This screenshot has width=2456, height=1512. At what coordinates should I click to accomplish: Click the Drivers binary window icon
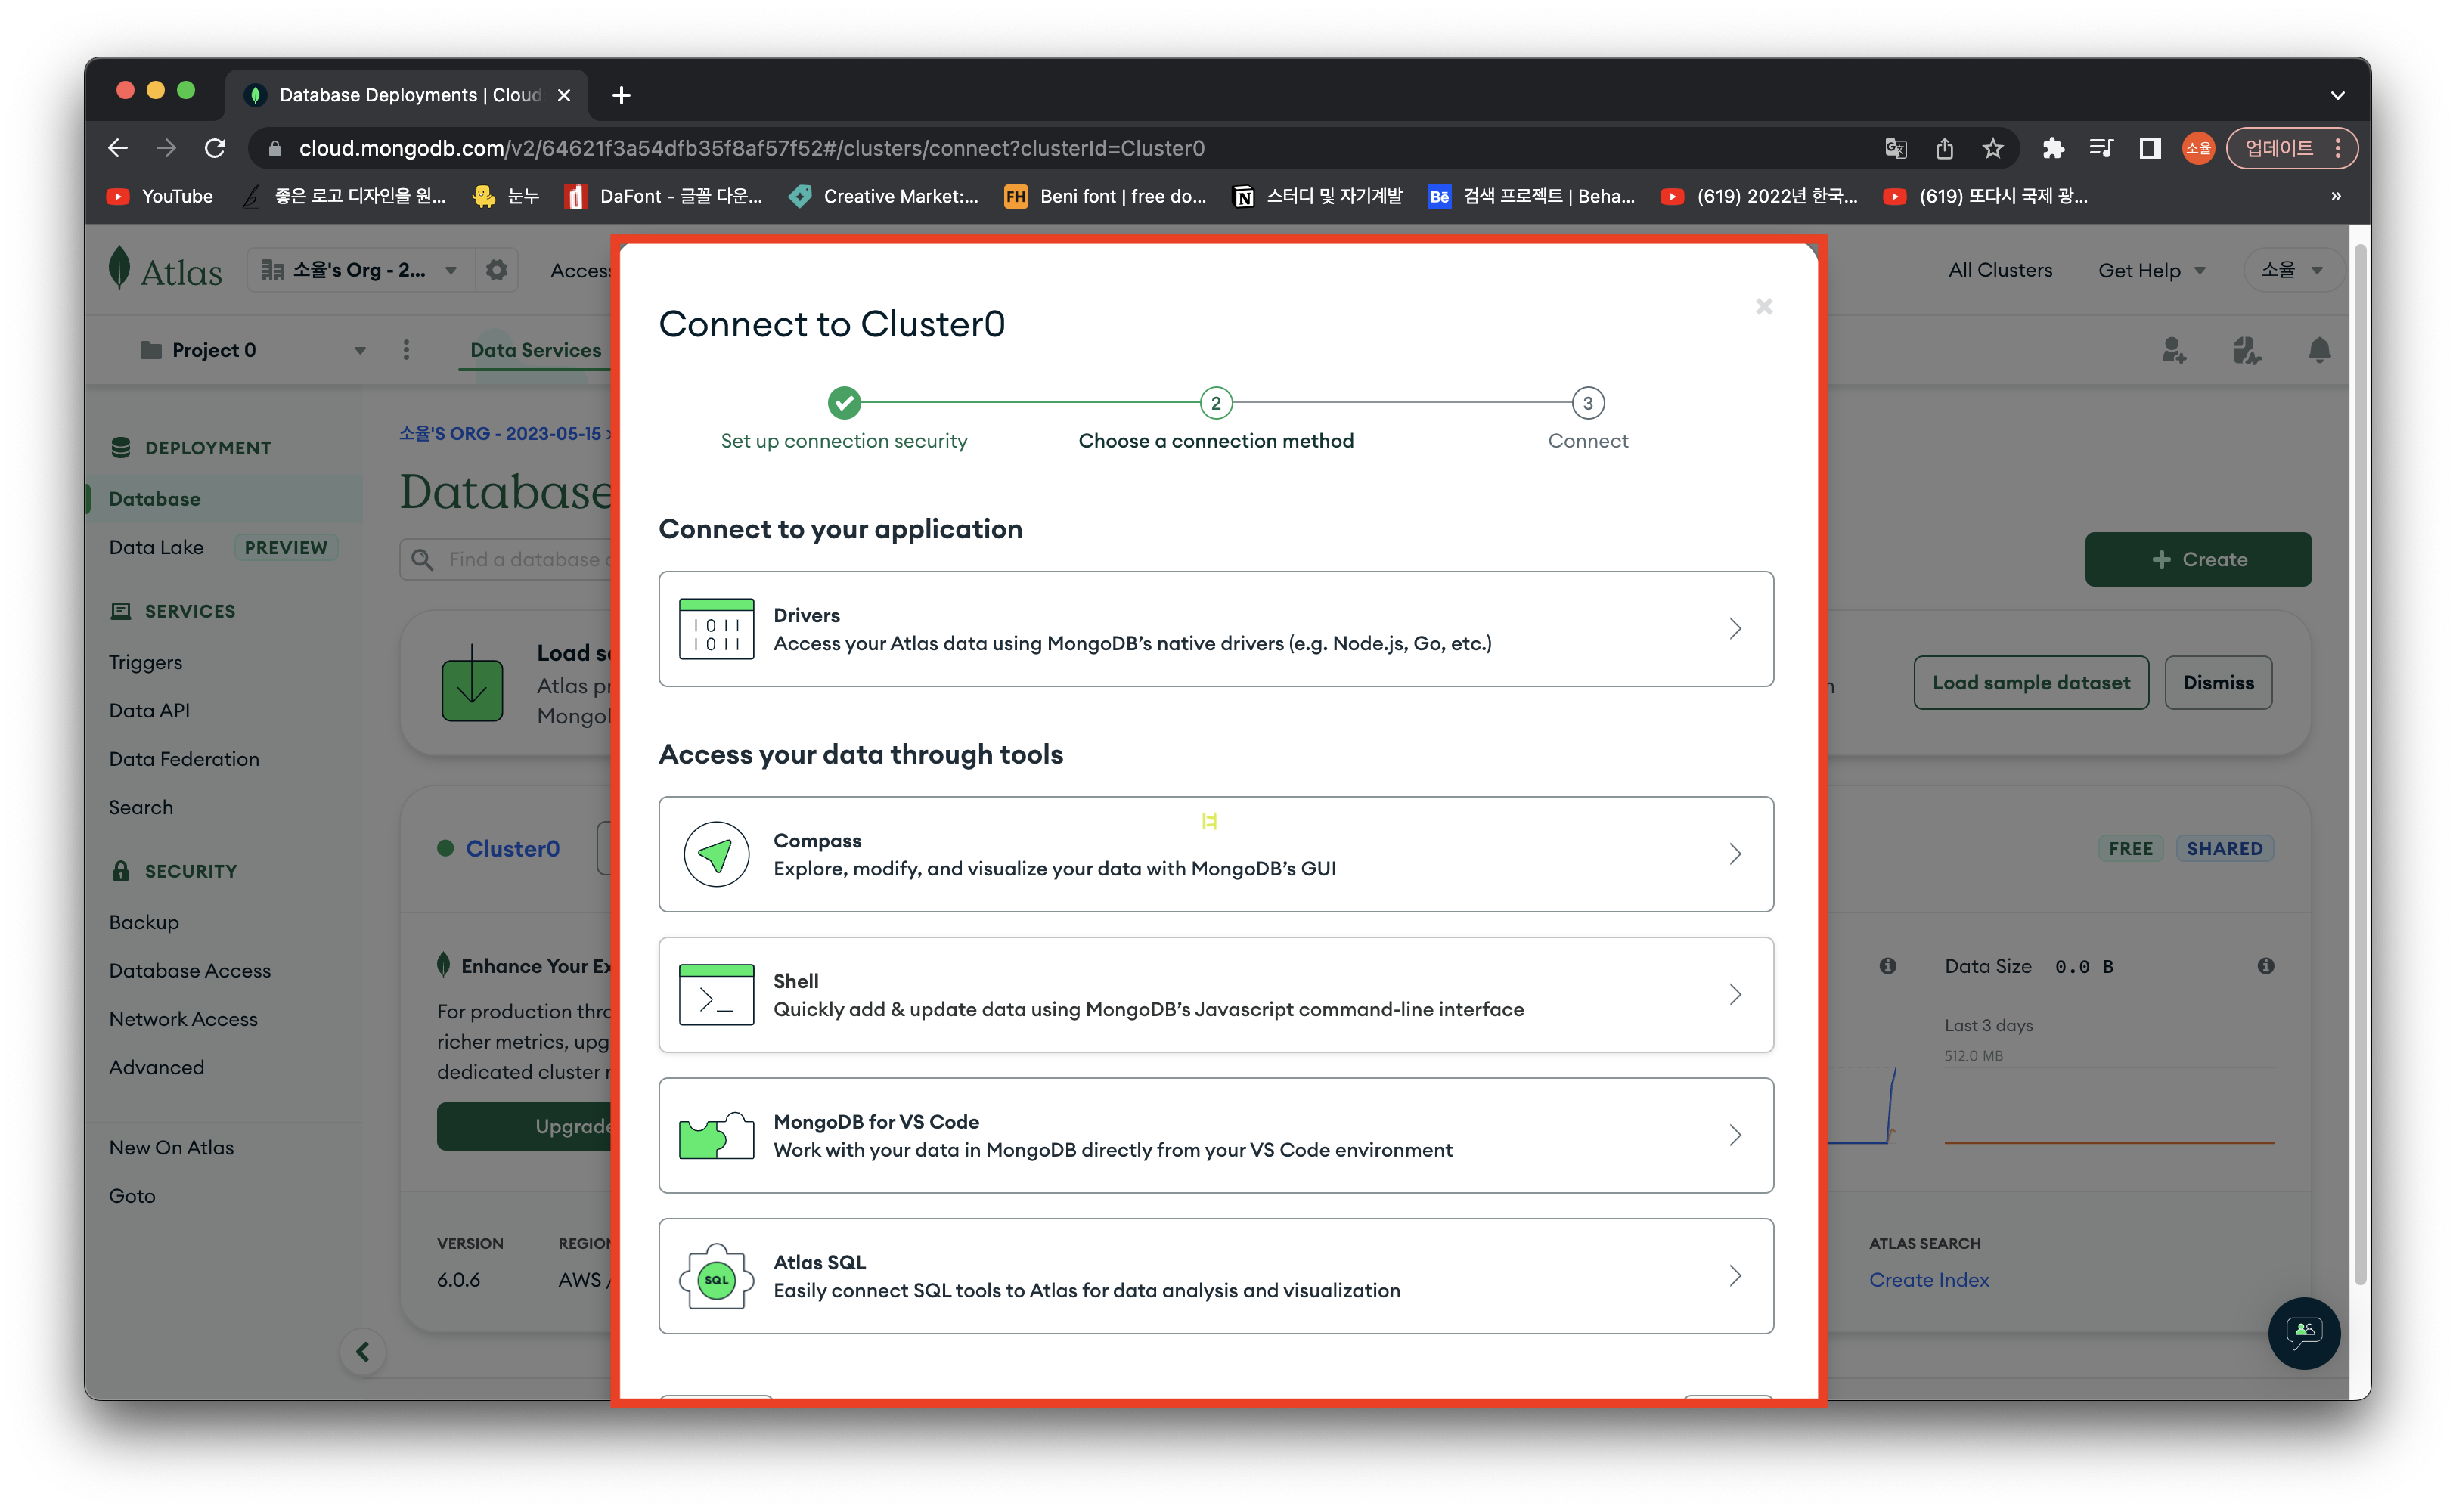point(716,629)
